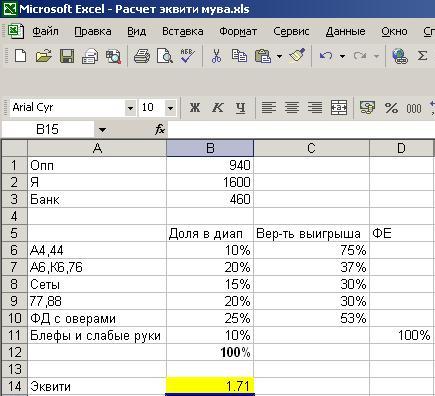Open the Правка menu
Viewport: 435px width, 396px height.
point(93,32)
